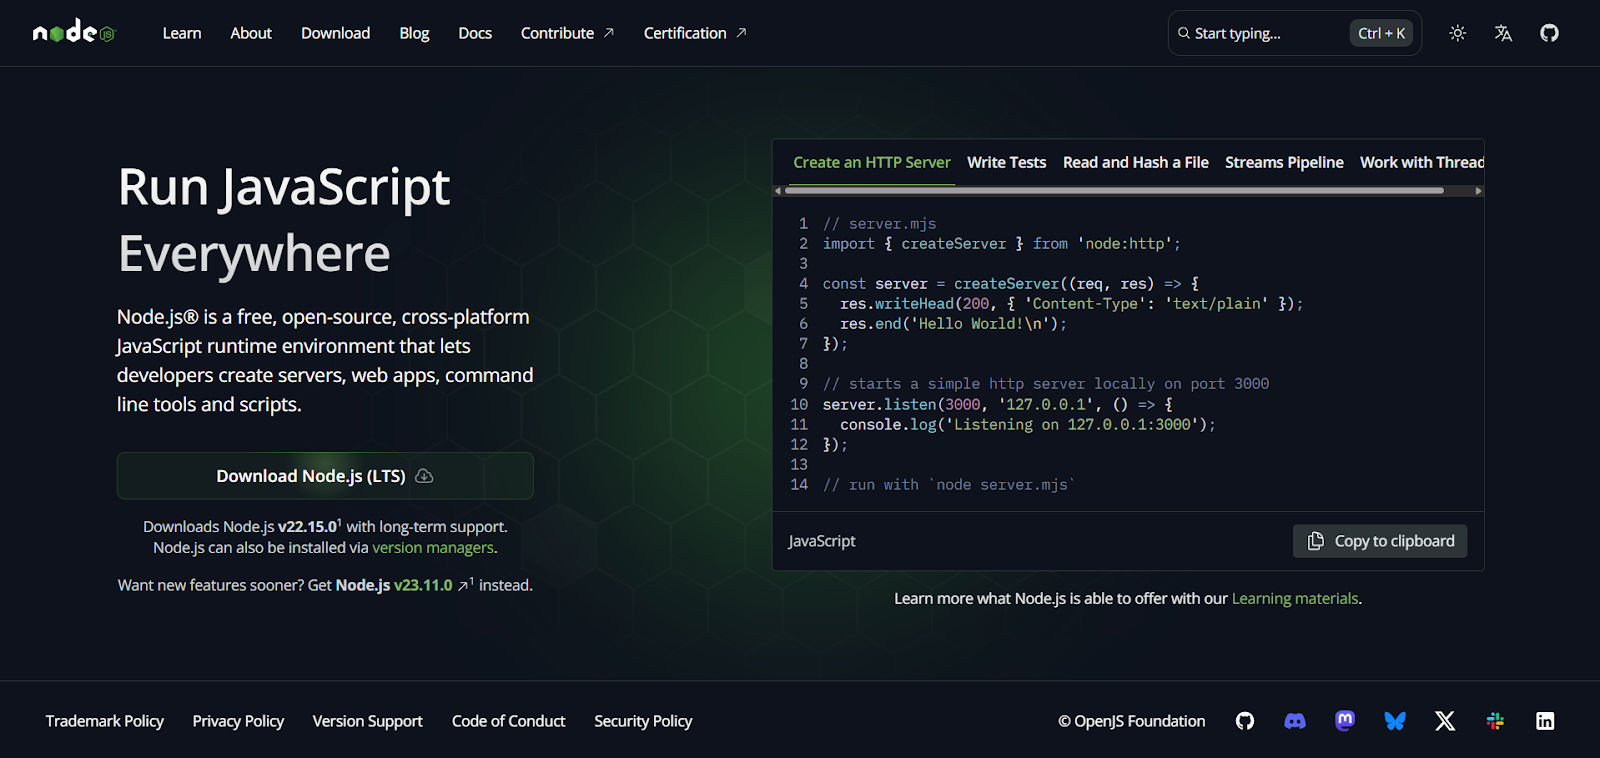Switch to the Work with Threads tab
This screenshot has width=1600, height=758.
(x=1421, y=162)
